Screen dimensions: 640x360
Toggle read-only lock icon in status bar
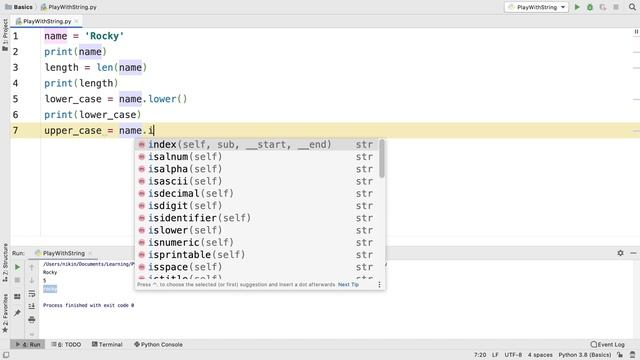coord(620,355)
